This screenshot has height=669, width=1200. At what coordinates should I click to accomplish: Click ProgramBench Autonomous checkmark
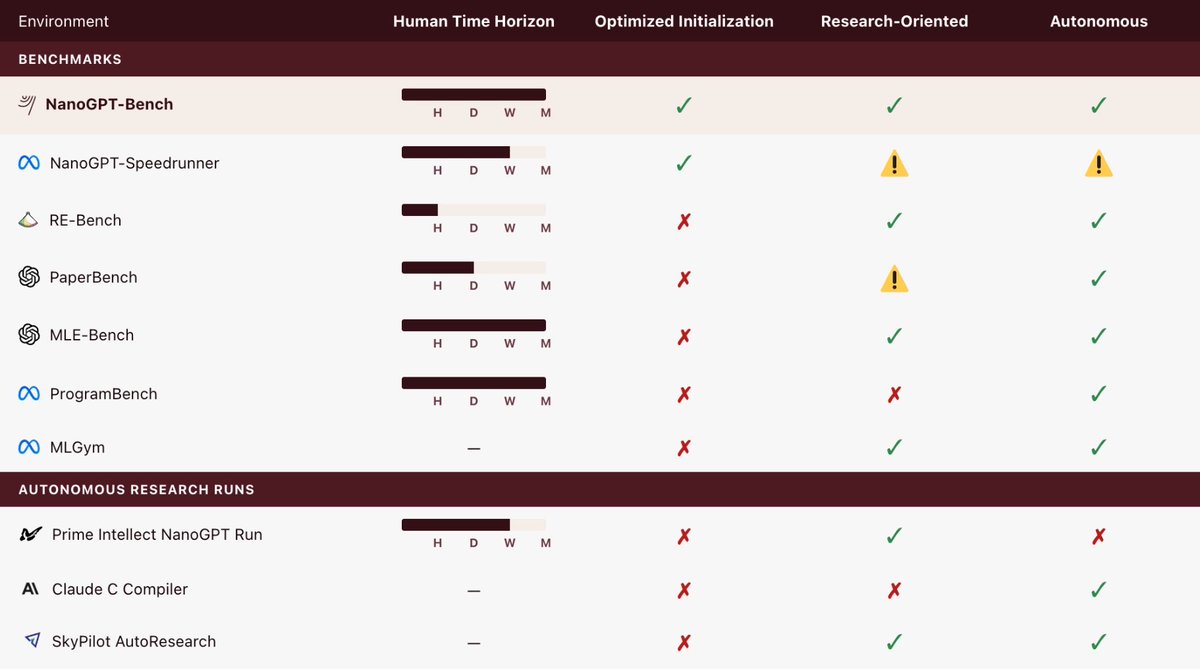pos(1098,393)
